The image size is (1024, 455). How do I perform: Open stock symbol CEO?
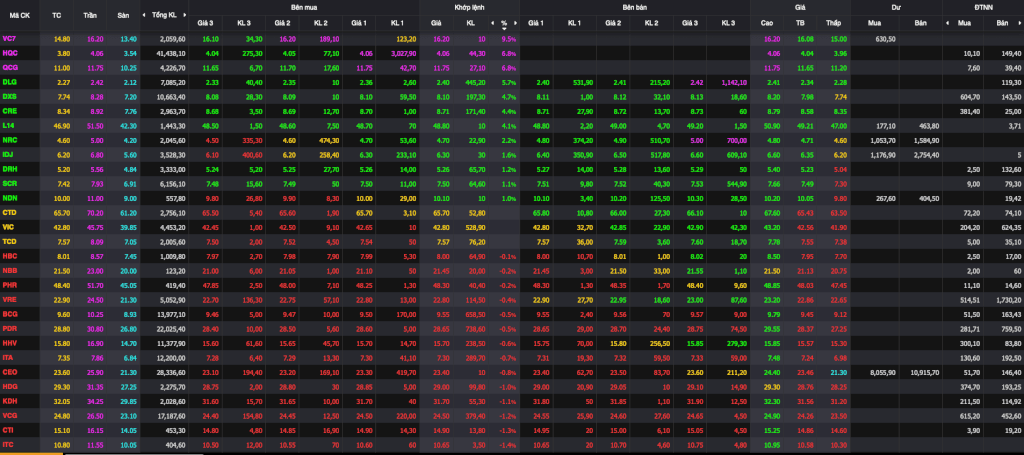pyautogui.click(x=9, y=372)
